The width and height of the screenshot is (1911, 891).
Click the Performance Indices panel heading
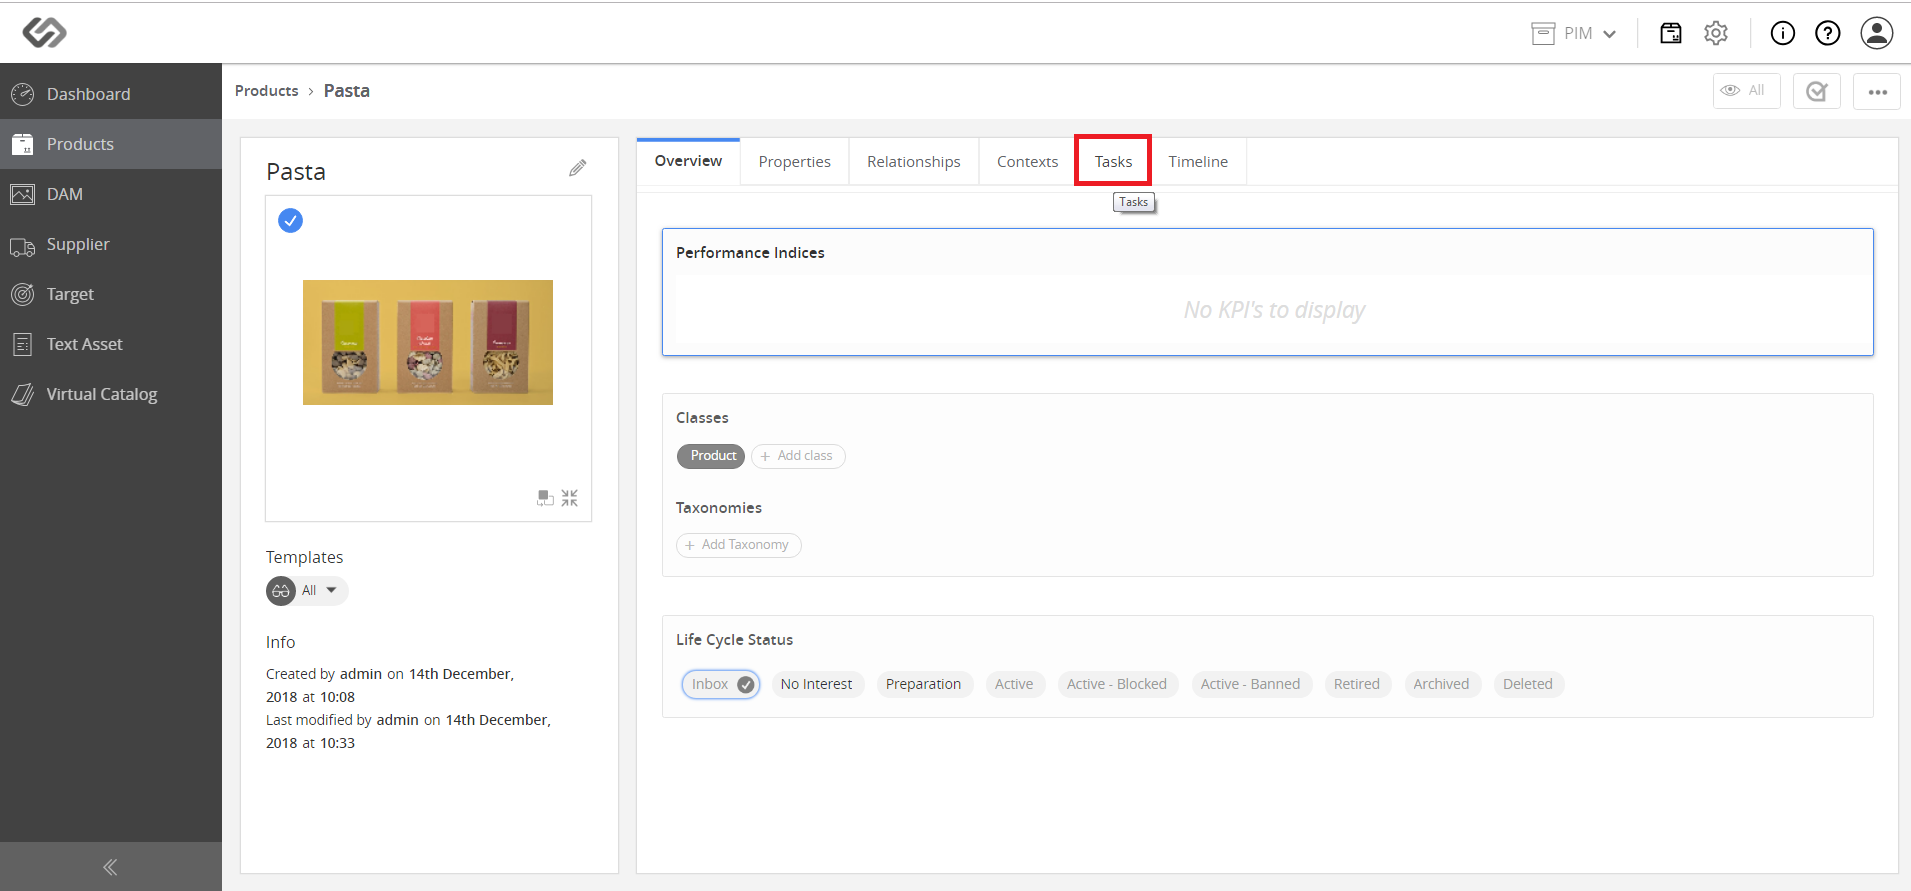point(750,253)
